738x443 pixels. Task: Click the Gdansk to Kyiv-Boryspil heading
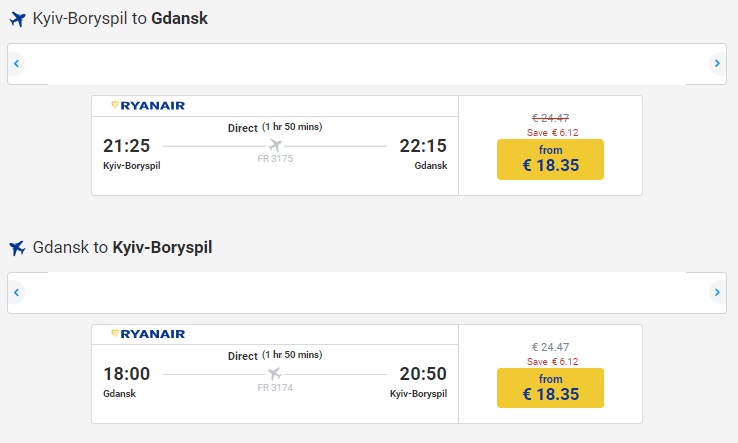point(122,247)
